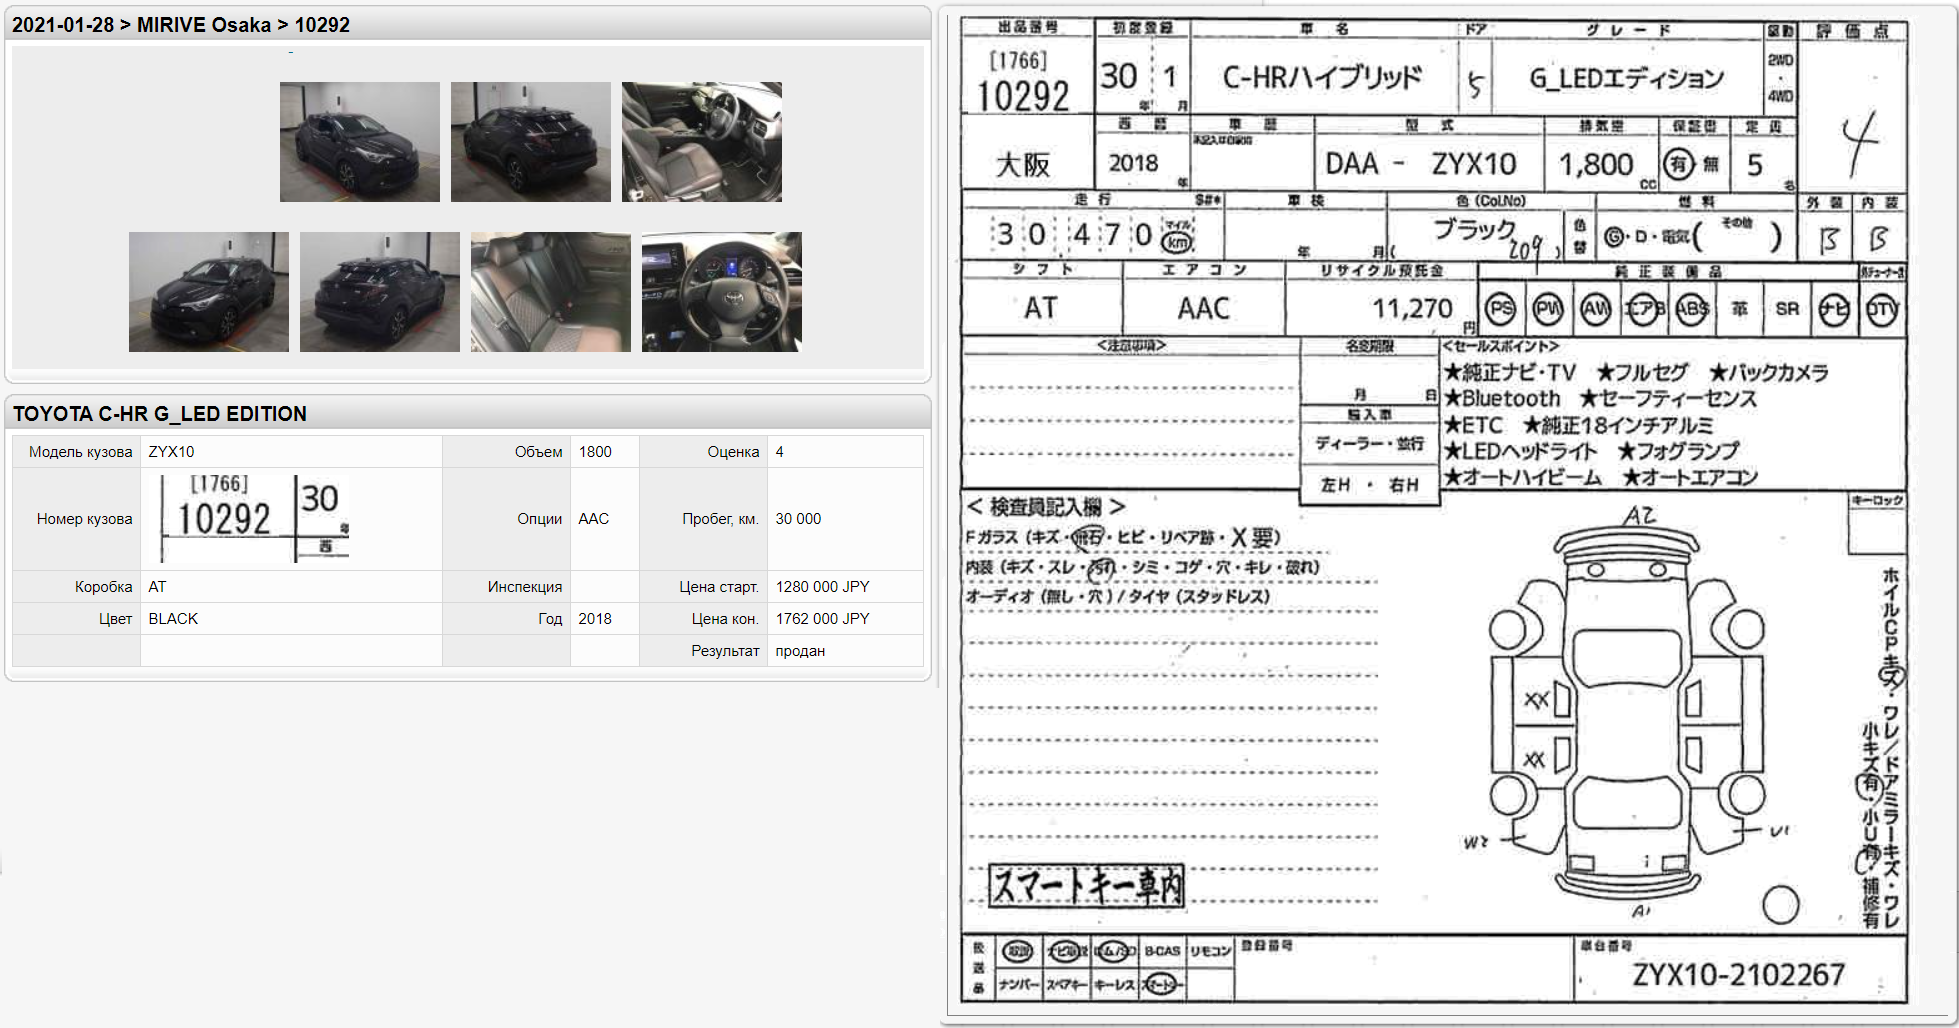Select the Год value '2018'
The height and width of the screenshot is (1028, 1959).
[595, 619]
